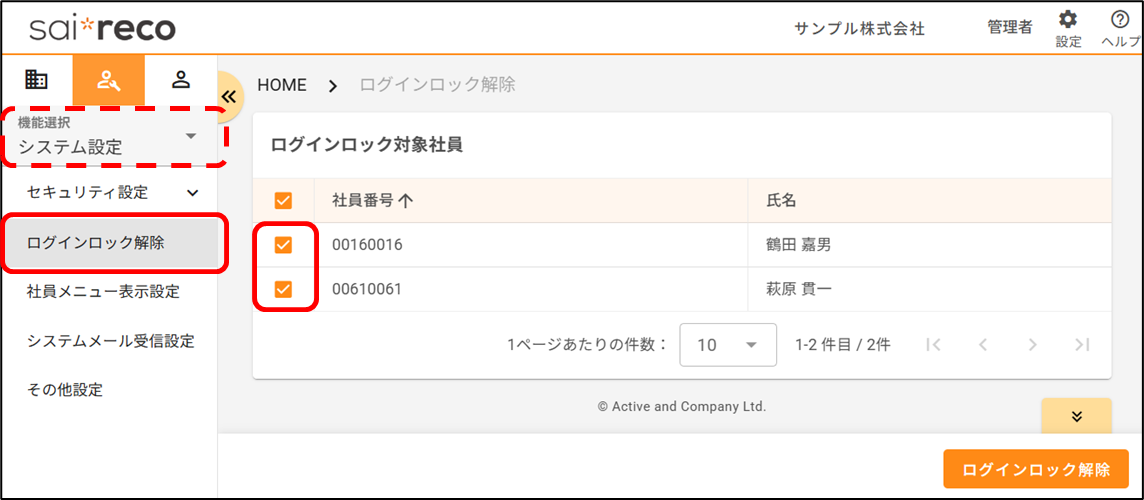Open システムメール受信設定 menu item
This screenshot has height=500, width=1144.
point(110,341)
